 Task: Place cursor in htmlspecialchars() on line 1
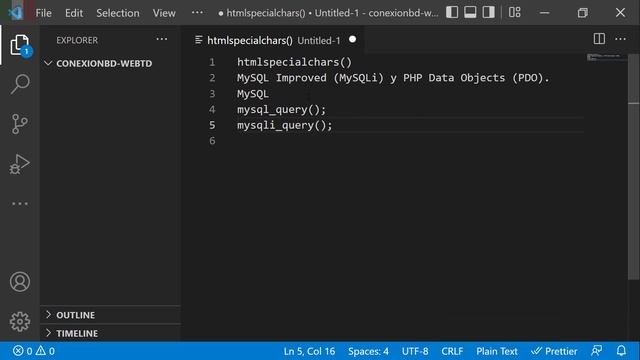coord(294,62)
